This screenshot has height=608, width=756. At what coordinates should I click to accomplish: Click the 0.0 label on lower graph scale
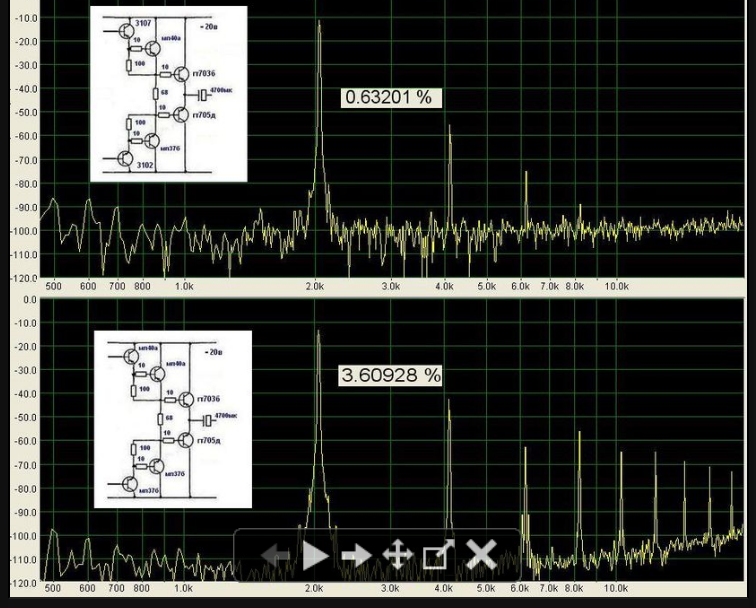(x=30, y=299)
